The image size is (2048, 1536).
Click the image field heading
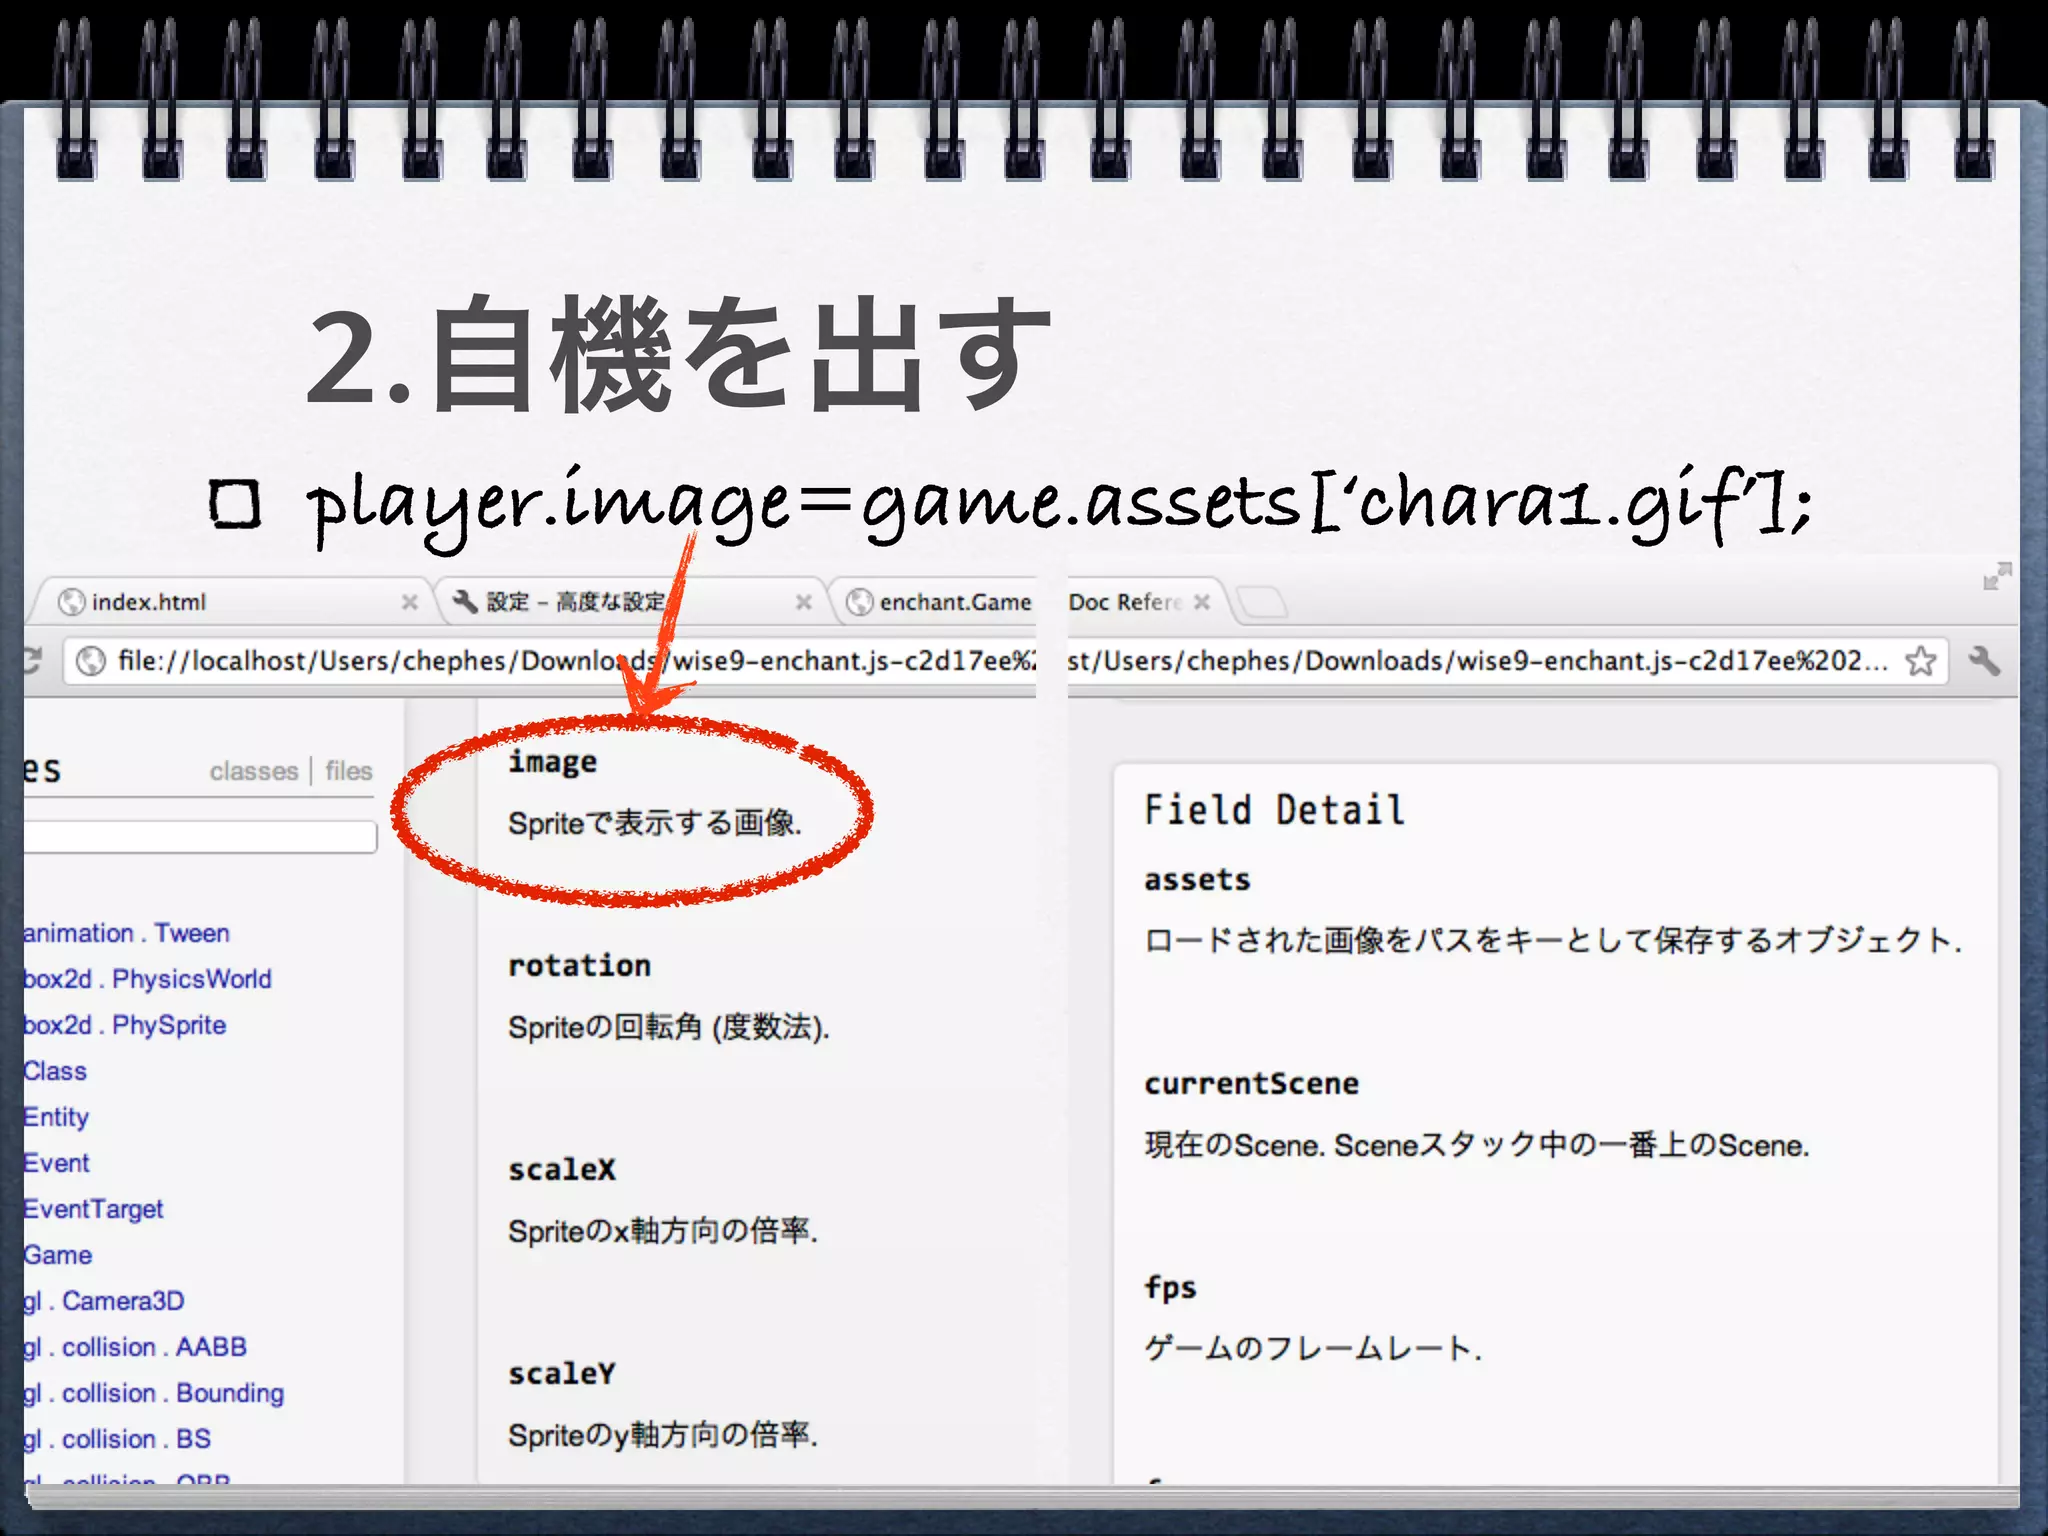[x=552, y=762]
